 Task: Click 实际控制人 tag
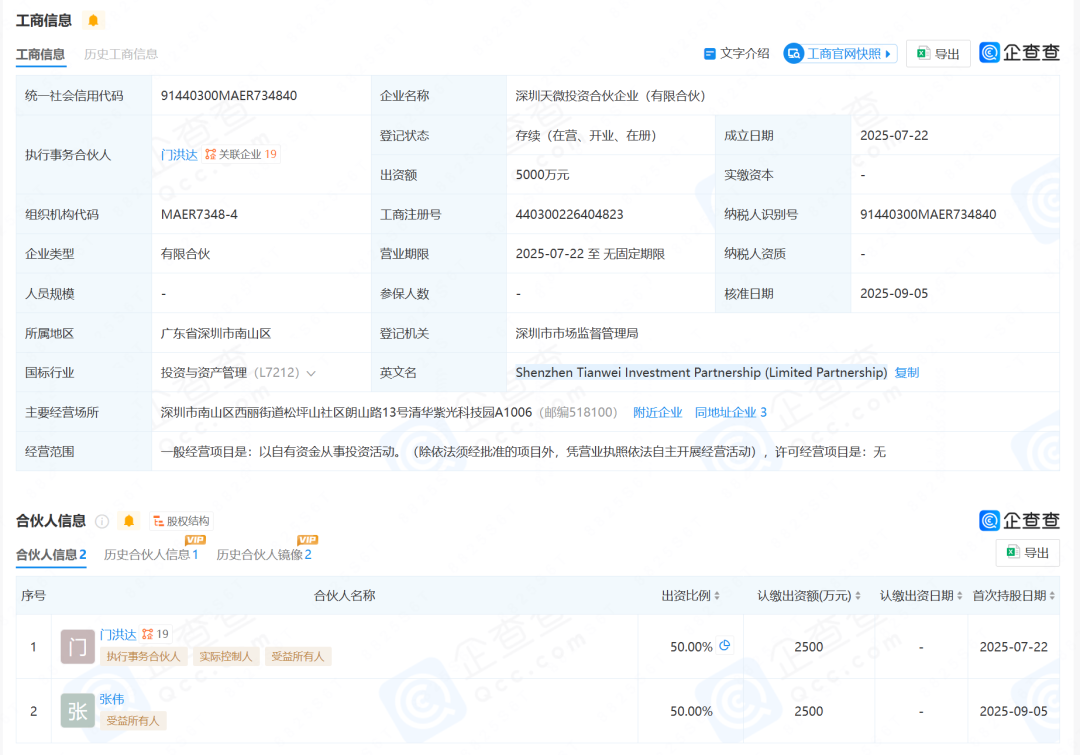coord(225,656)
